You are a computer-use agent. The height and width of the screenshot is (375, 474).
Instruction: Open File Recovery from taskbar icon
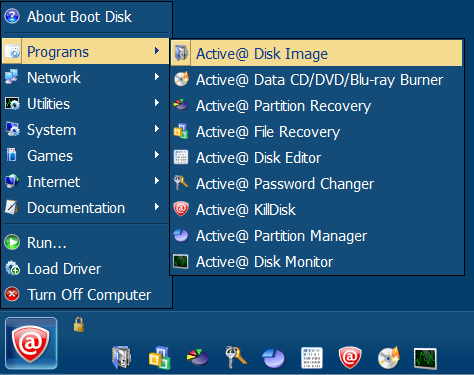[x=159, y=358]
